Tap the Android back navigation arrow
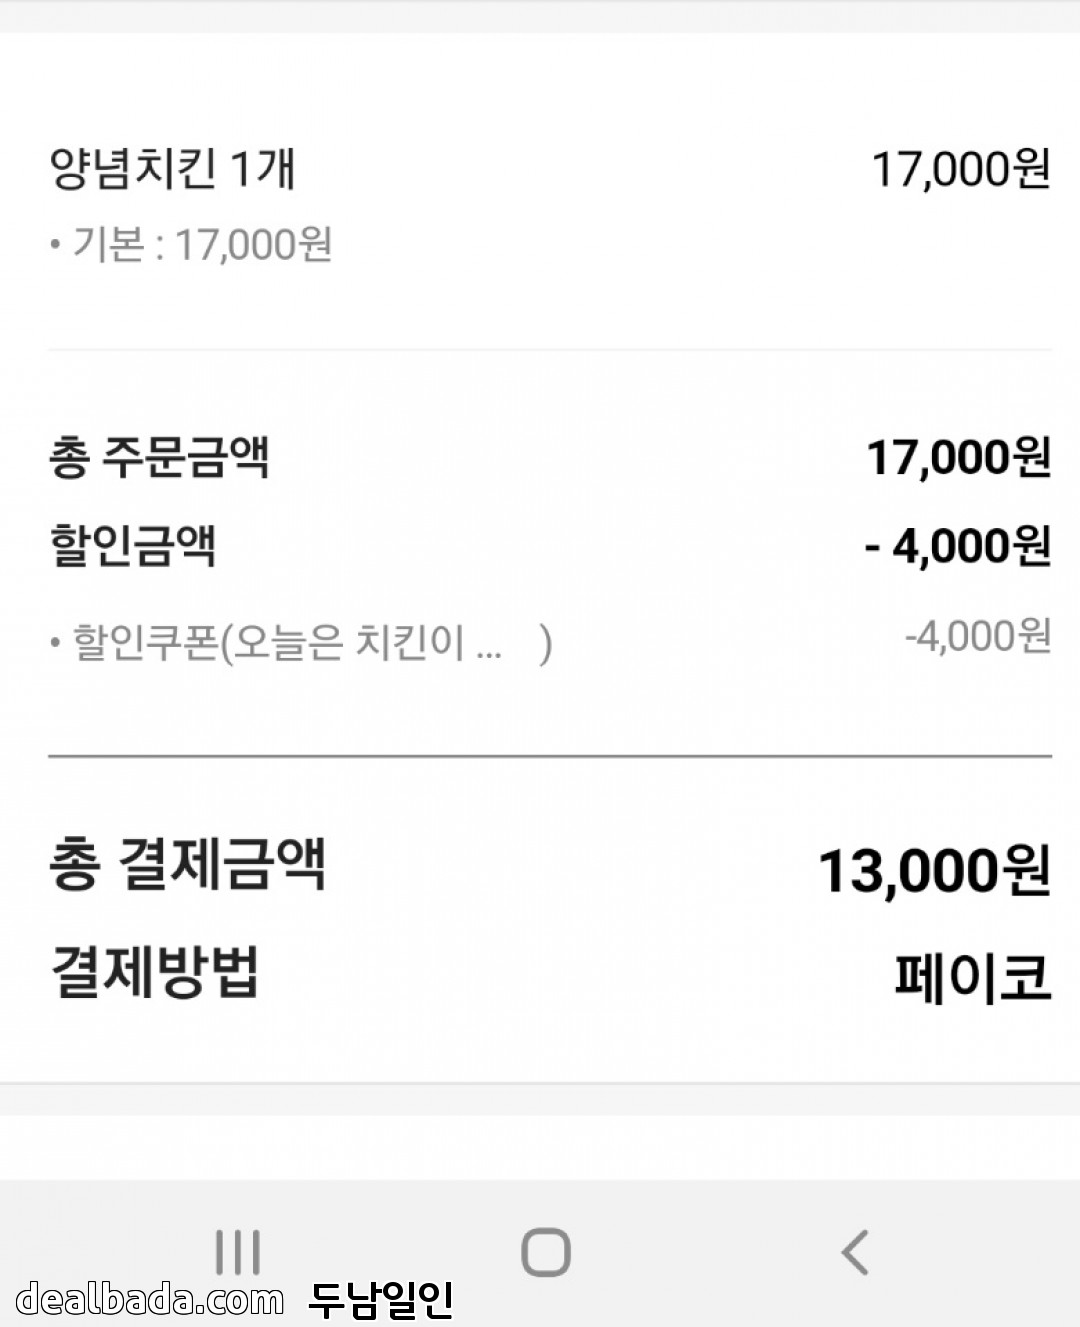This screenshot has width=1080, height=1327. tap(854, 1251)
